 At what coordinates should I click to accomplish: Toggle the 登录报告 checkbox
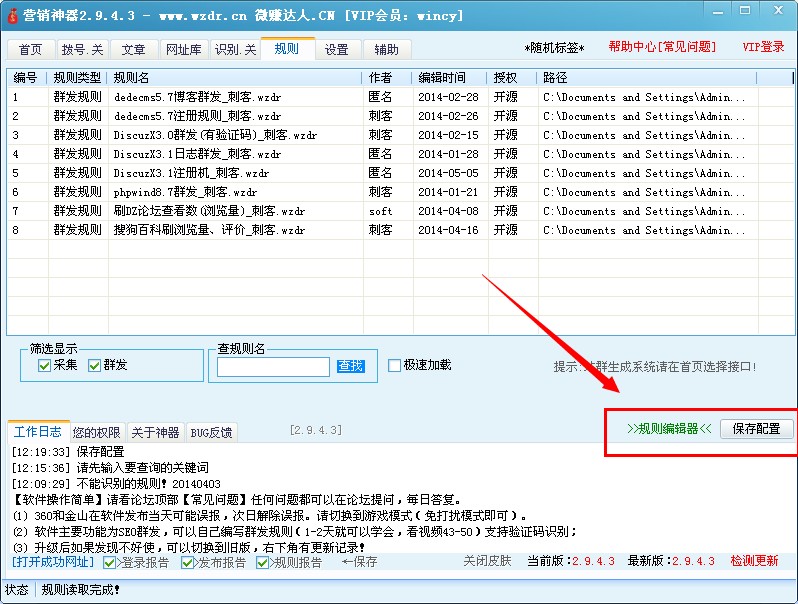point(109,562)
